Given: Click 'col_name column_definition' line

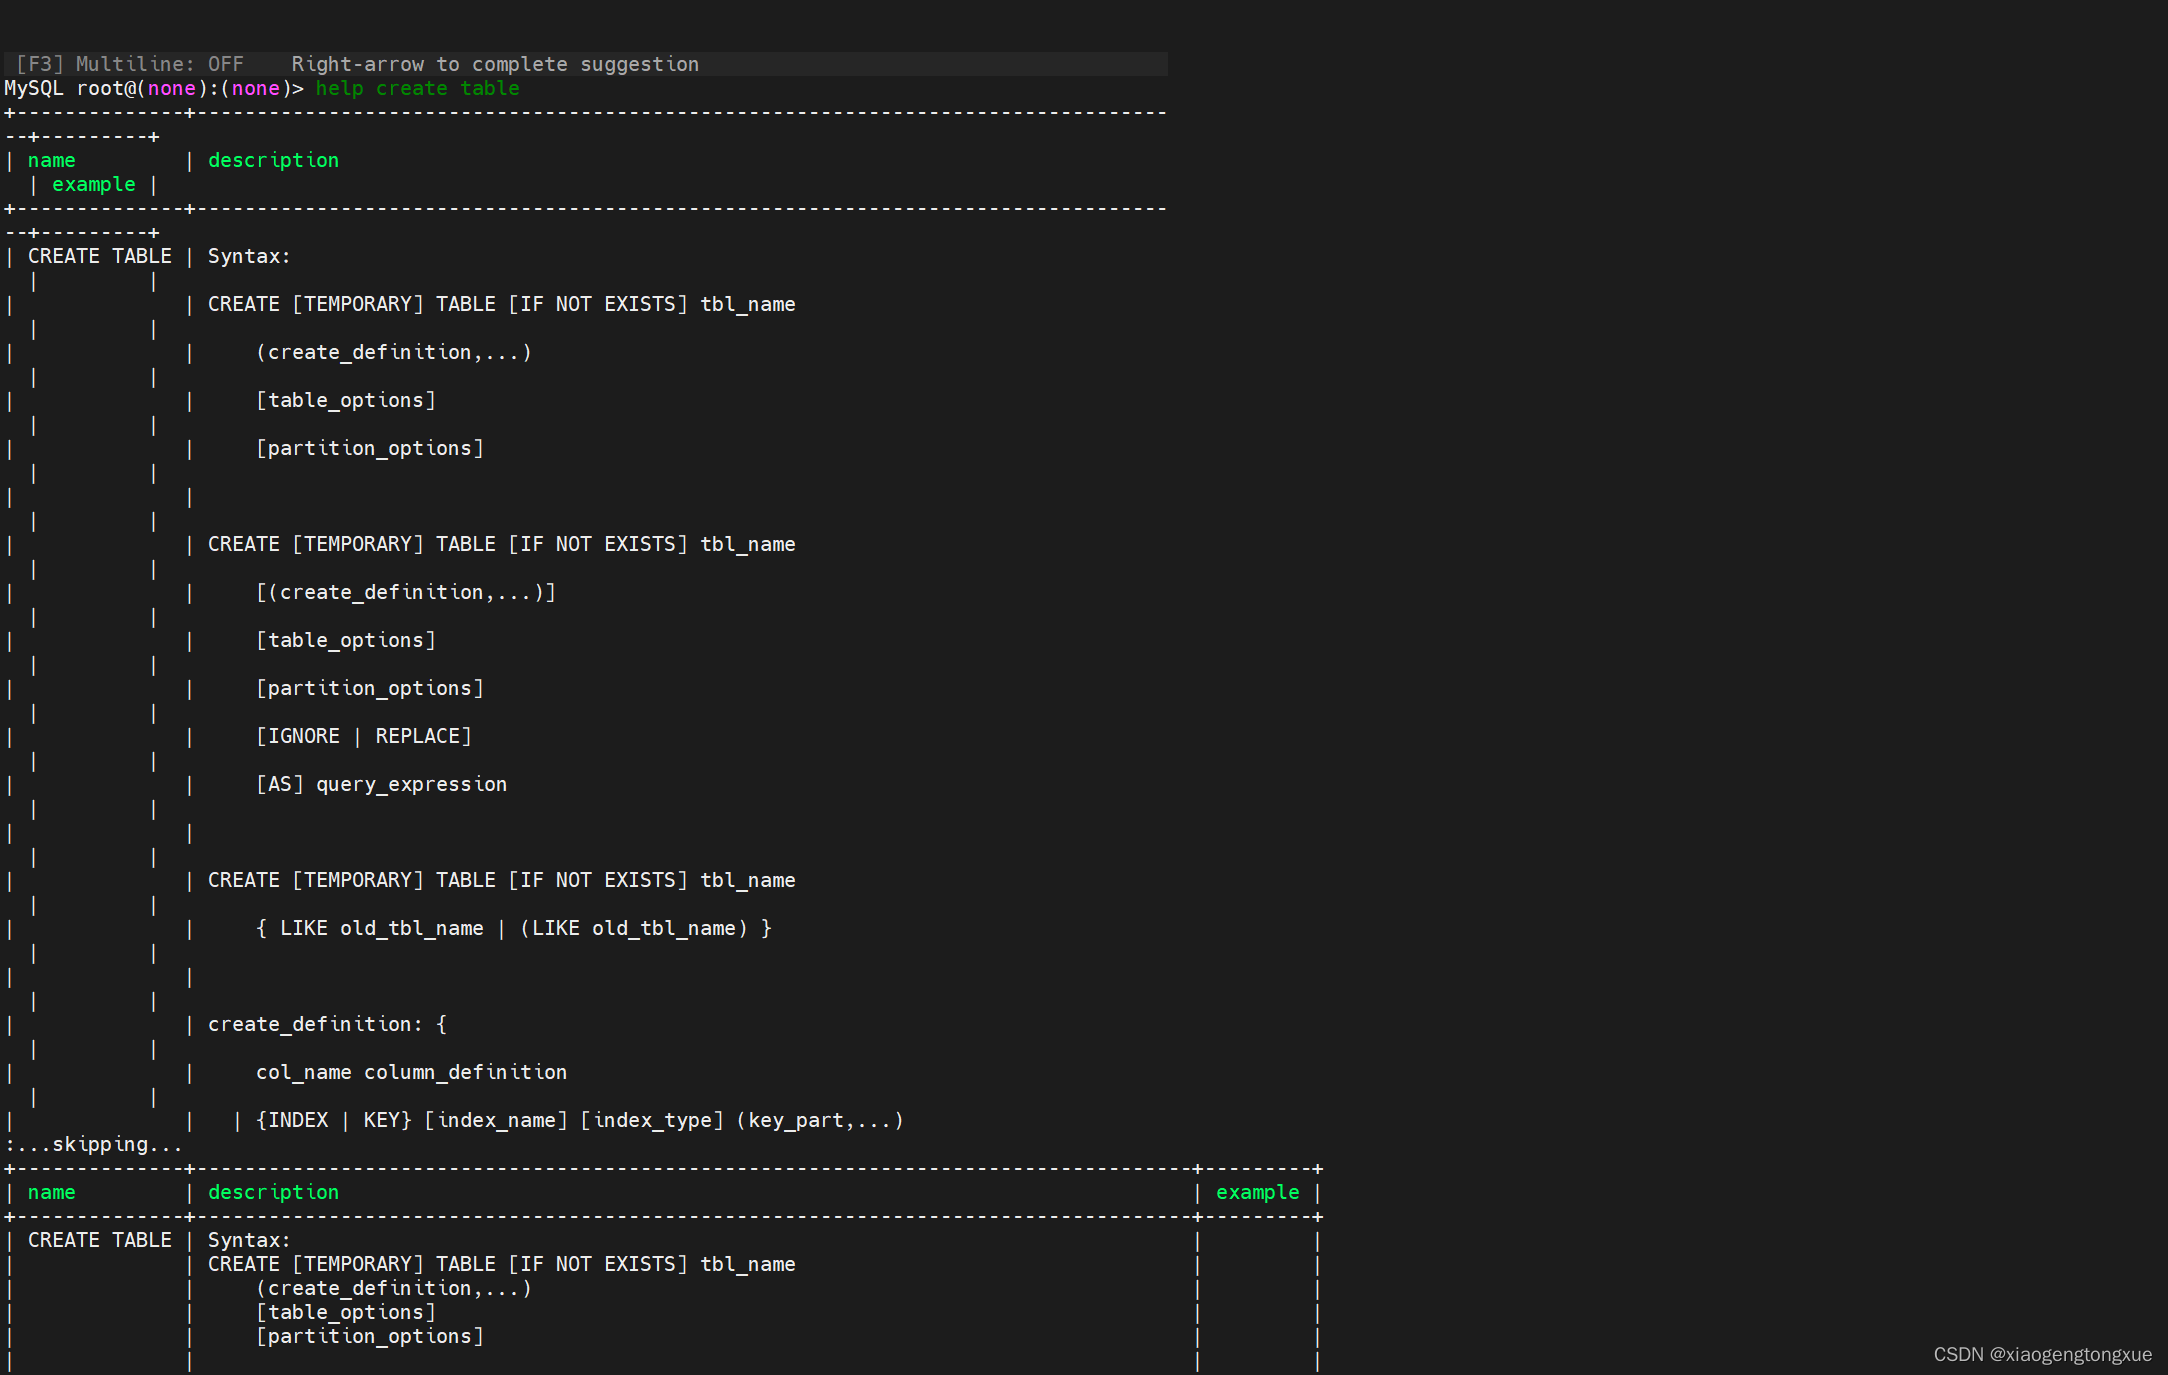Looking at the screenshot, I should pyautogui.click(x=411, y=1072).
